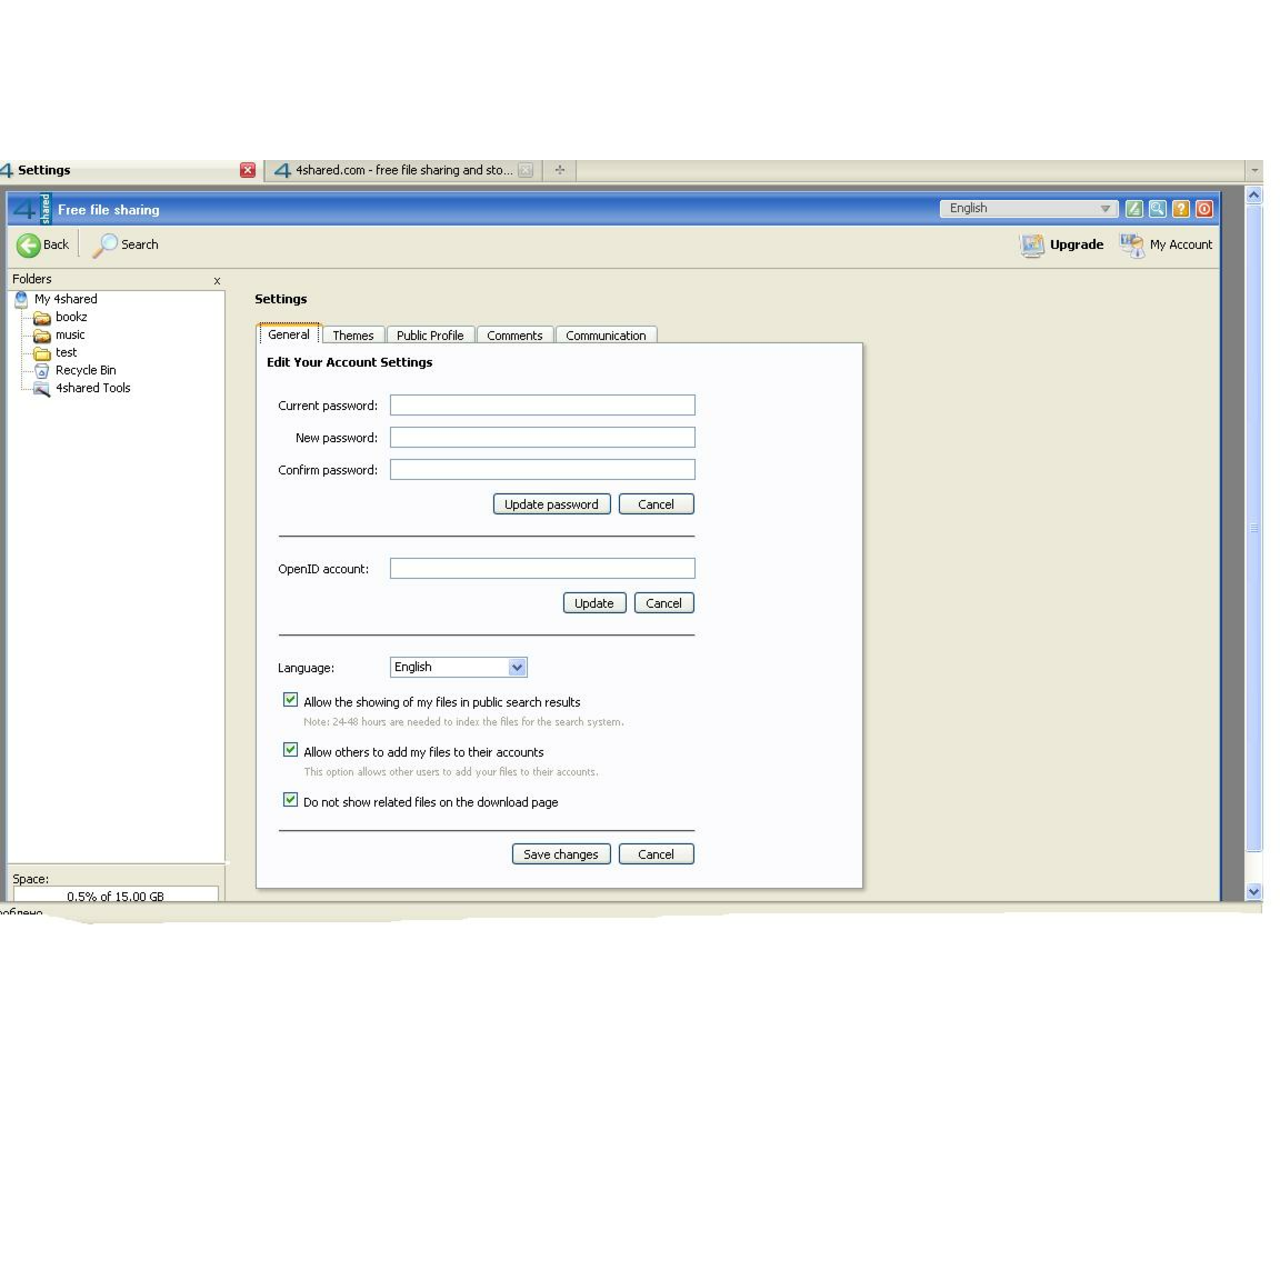
Task: Click the 4shared logo in header
Action: [x=31, y=209]
